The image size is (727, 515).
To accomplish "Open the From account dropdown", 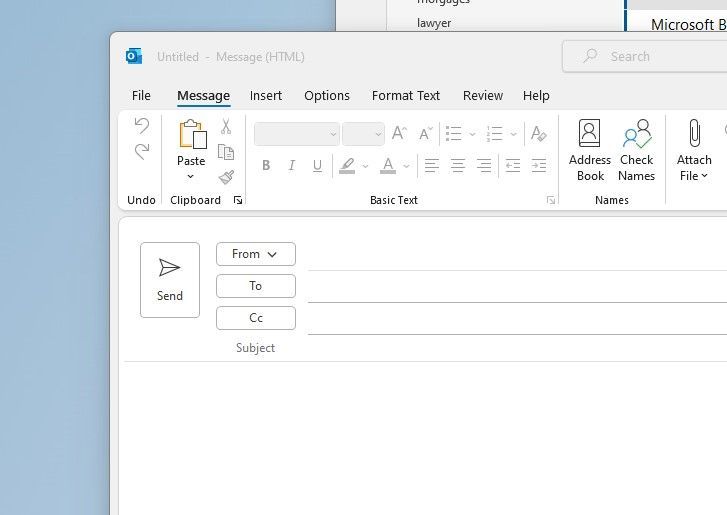I will [256, 254].
